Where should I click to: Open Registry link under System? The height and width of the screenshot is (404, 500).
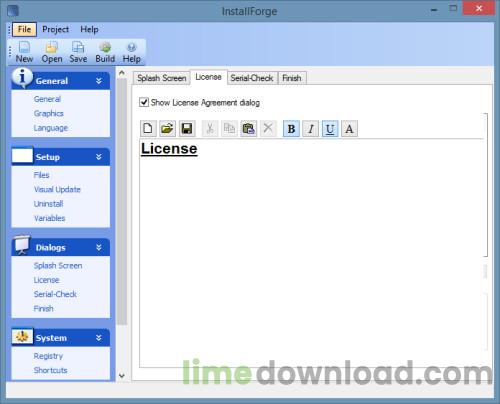[48, 356]
